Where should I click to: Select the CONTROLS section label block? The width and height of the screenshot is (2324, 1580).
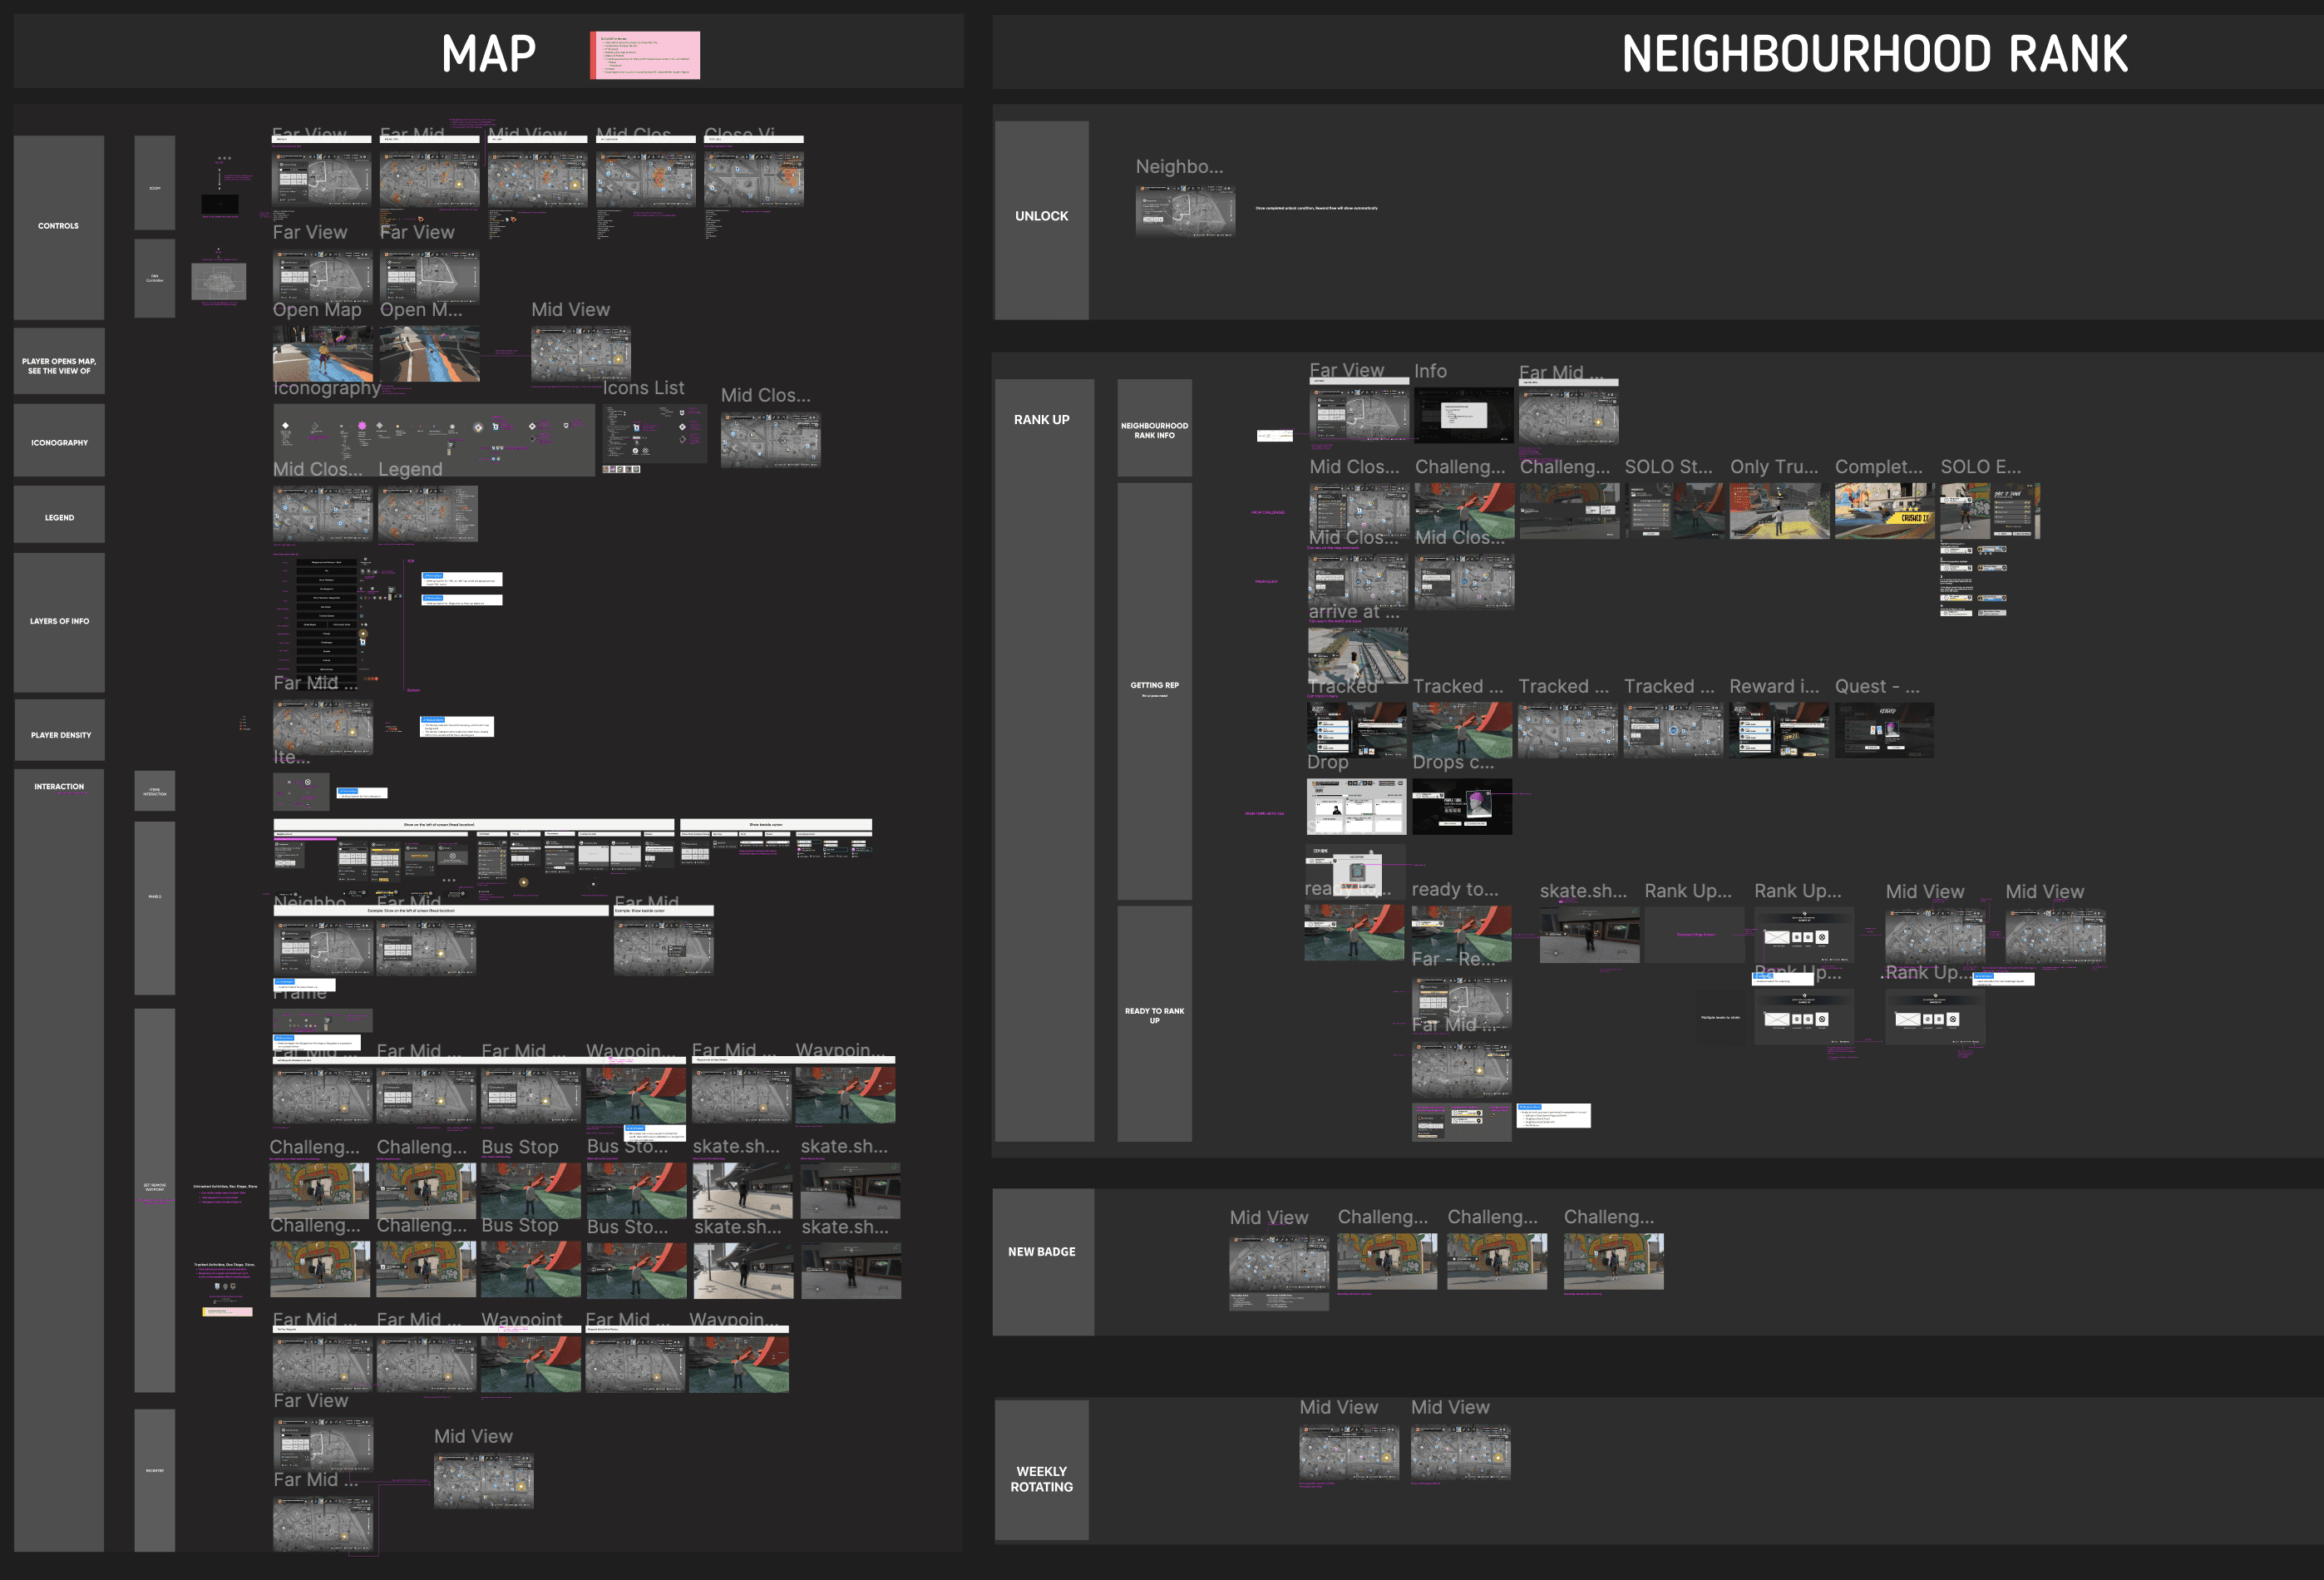click(59, 226)
